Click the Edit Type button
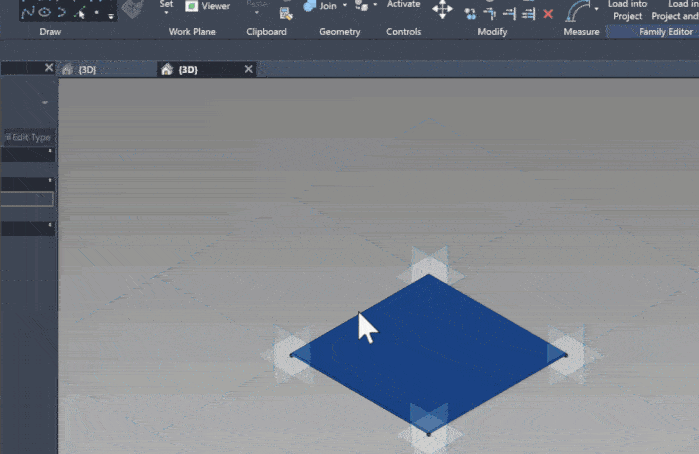Screen dimensions: 699x454 click(29, 137)
